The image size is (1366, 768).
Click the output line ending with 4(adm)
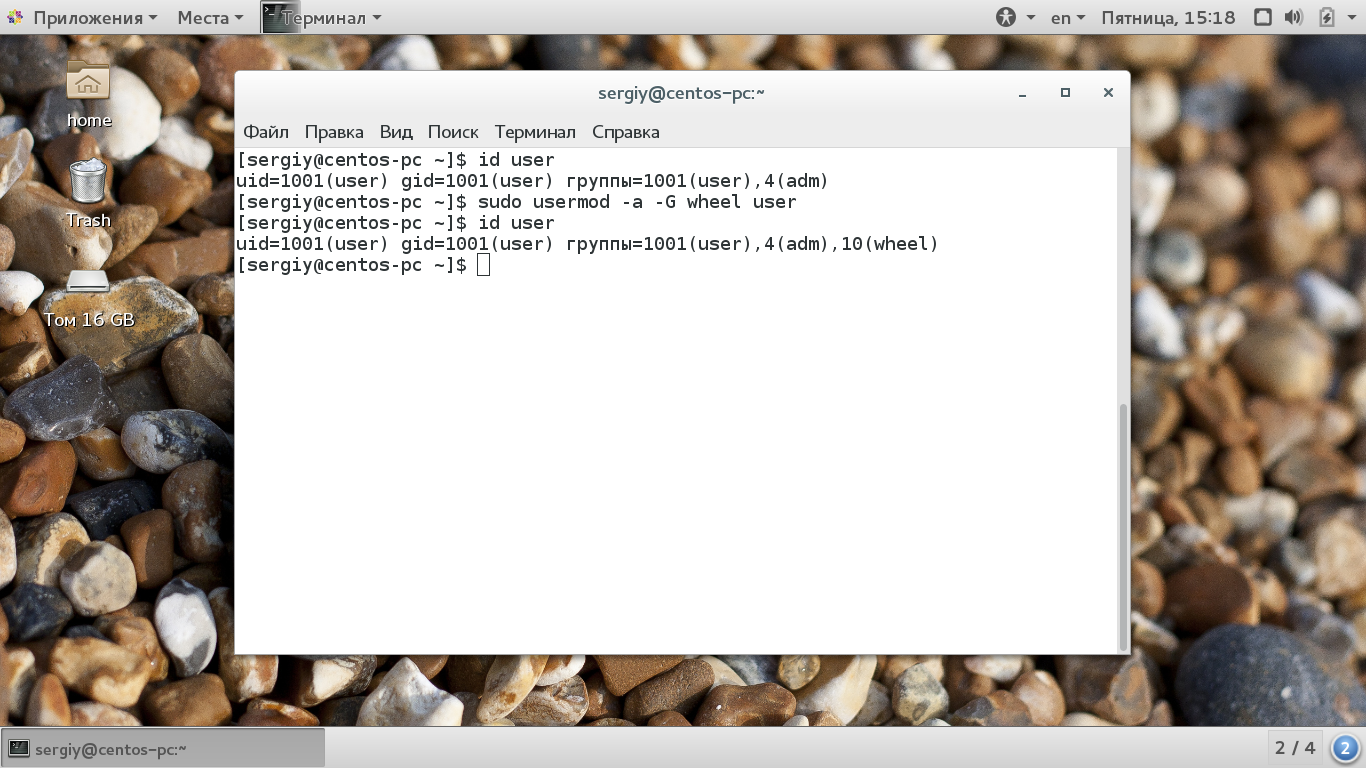pyautogui.click(x=532, y=181)
